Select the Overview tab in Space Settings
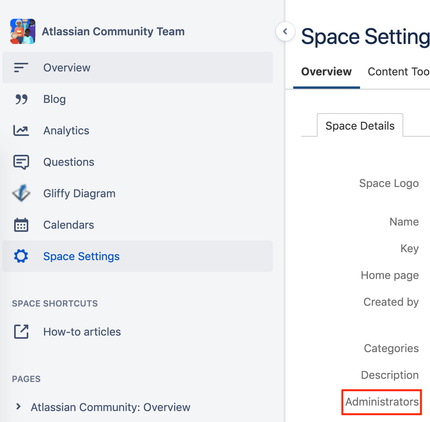This screenshot has height=422, width=430. pos(326,71)
